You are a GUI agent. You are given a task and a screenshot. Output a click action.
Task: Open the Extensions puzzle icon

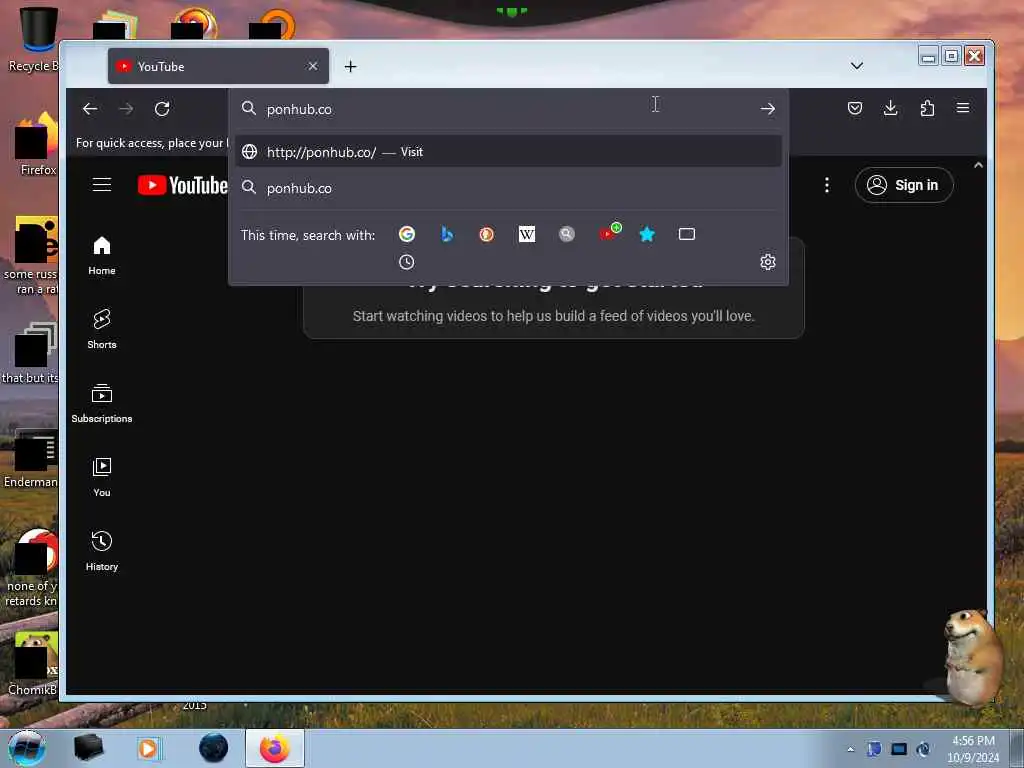[927, 108]
